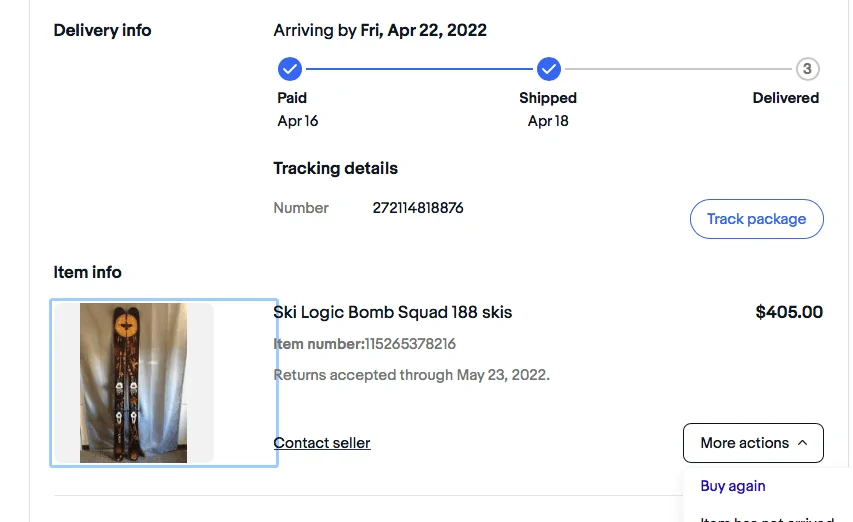Open the Contact seller link

coord(322,443)
